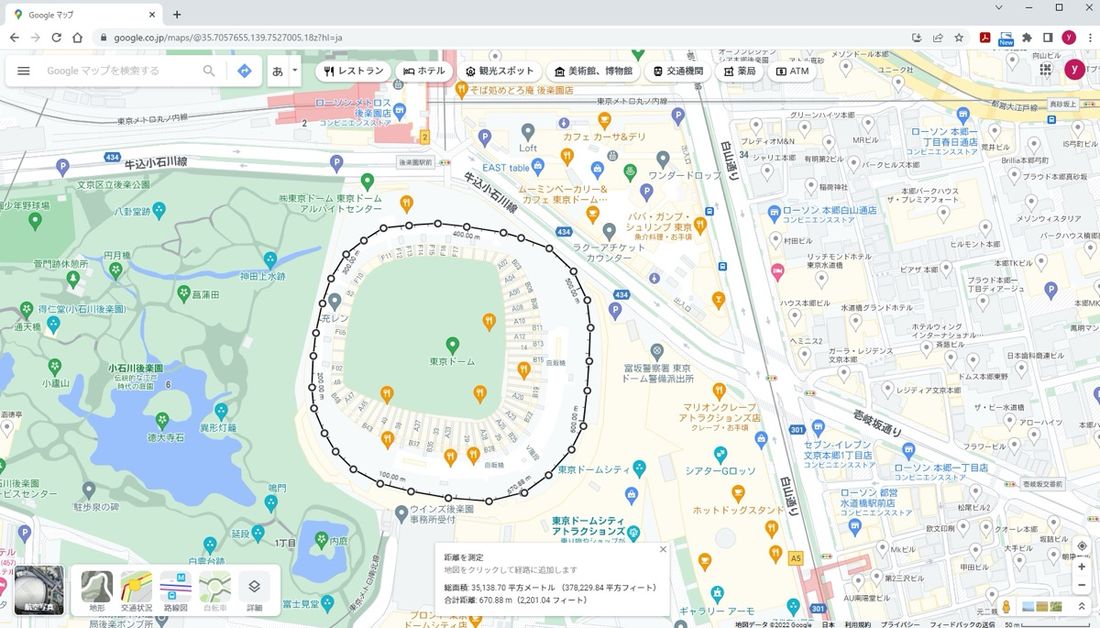Click the search magnifier icon
1100x628 pixels.
(209, 71)
